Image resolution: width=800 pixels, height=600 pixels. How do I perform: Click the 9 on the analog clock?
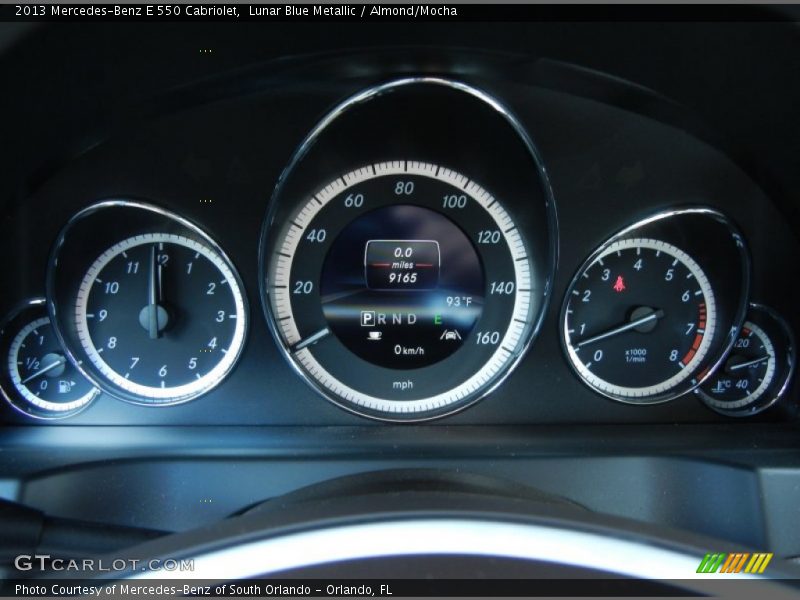coord(103,316)
